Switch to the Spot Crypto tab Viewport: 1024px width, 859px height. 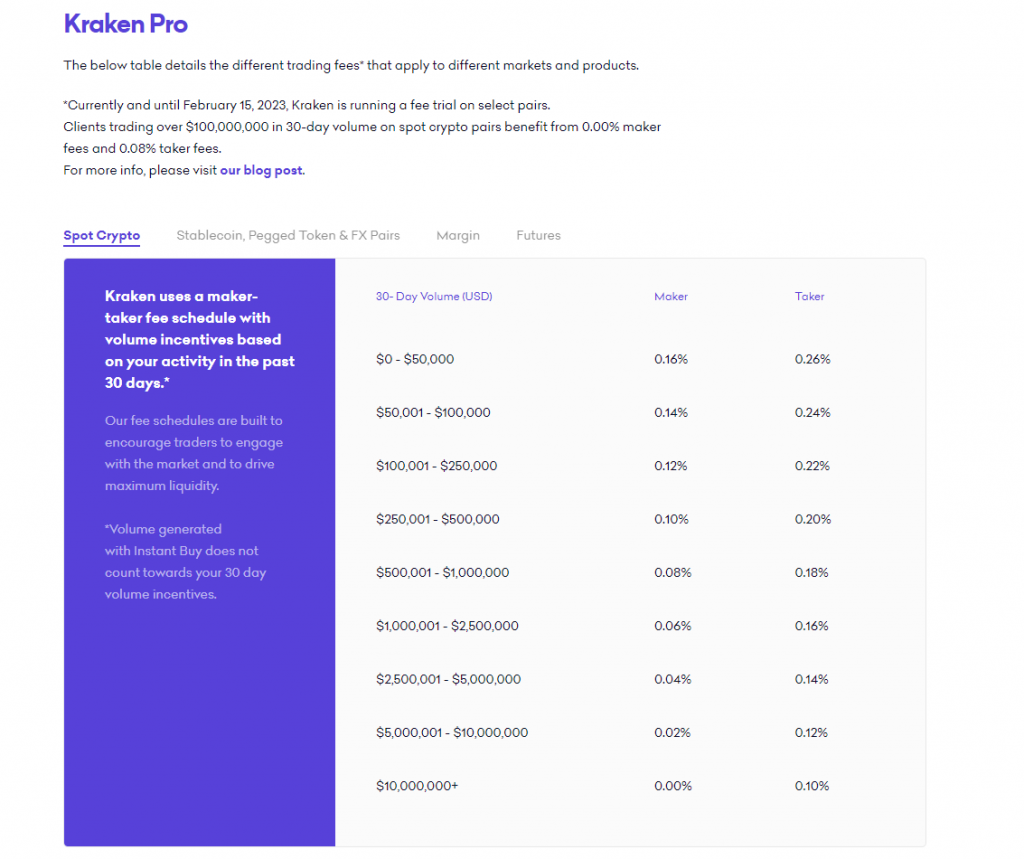(x=101, y=236)
